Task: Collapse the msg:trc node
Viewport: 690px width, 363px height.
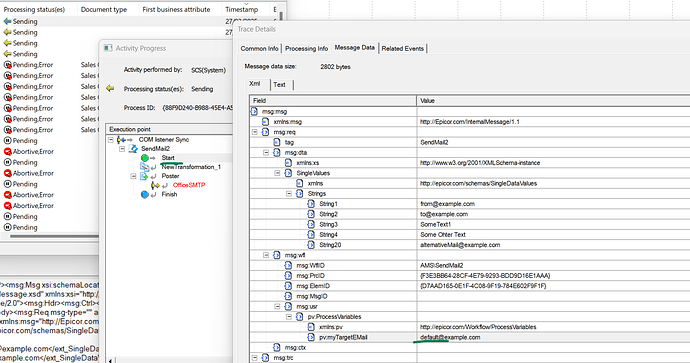Action: (254, 358)
